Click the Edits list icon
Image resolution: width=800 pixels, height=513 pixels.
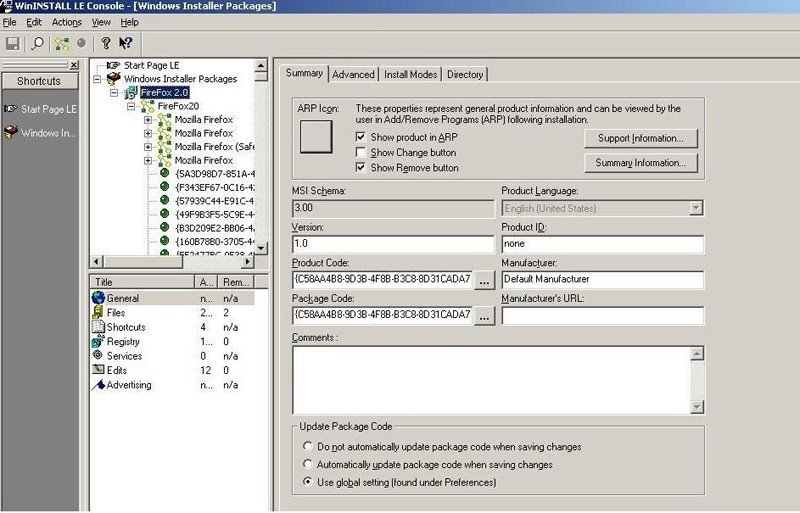(x=98, y=370)
